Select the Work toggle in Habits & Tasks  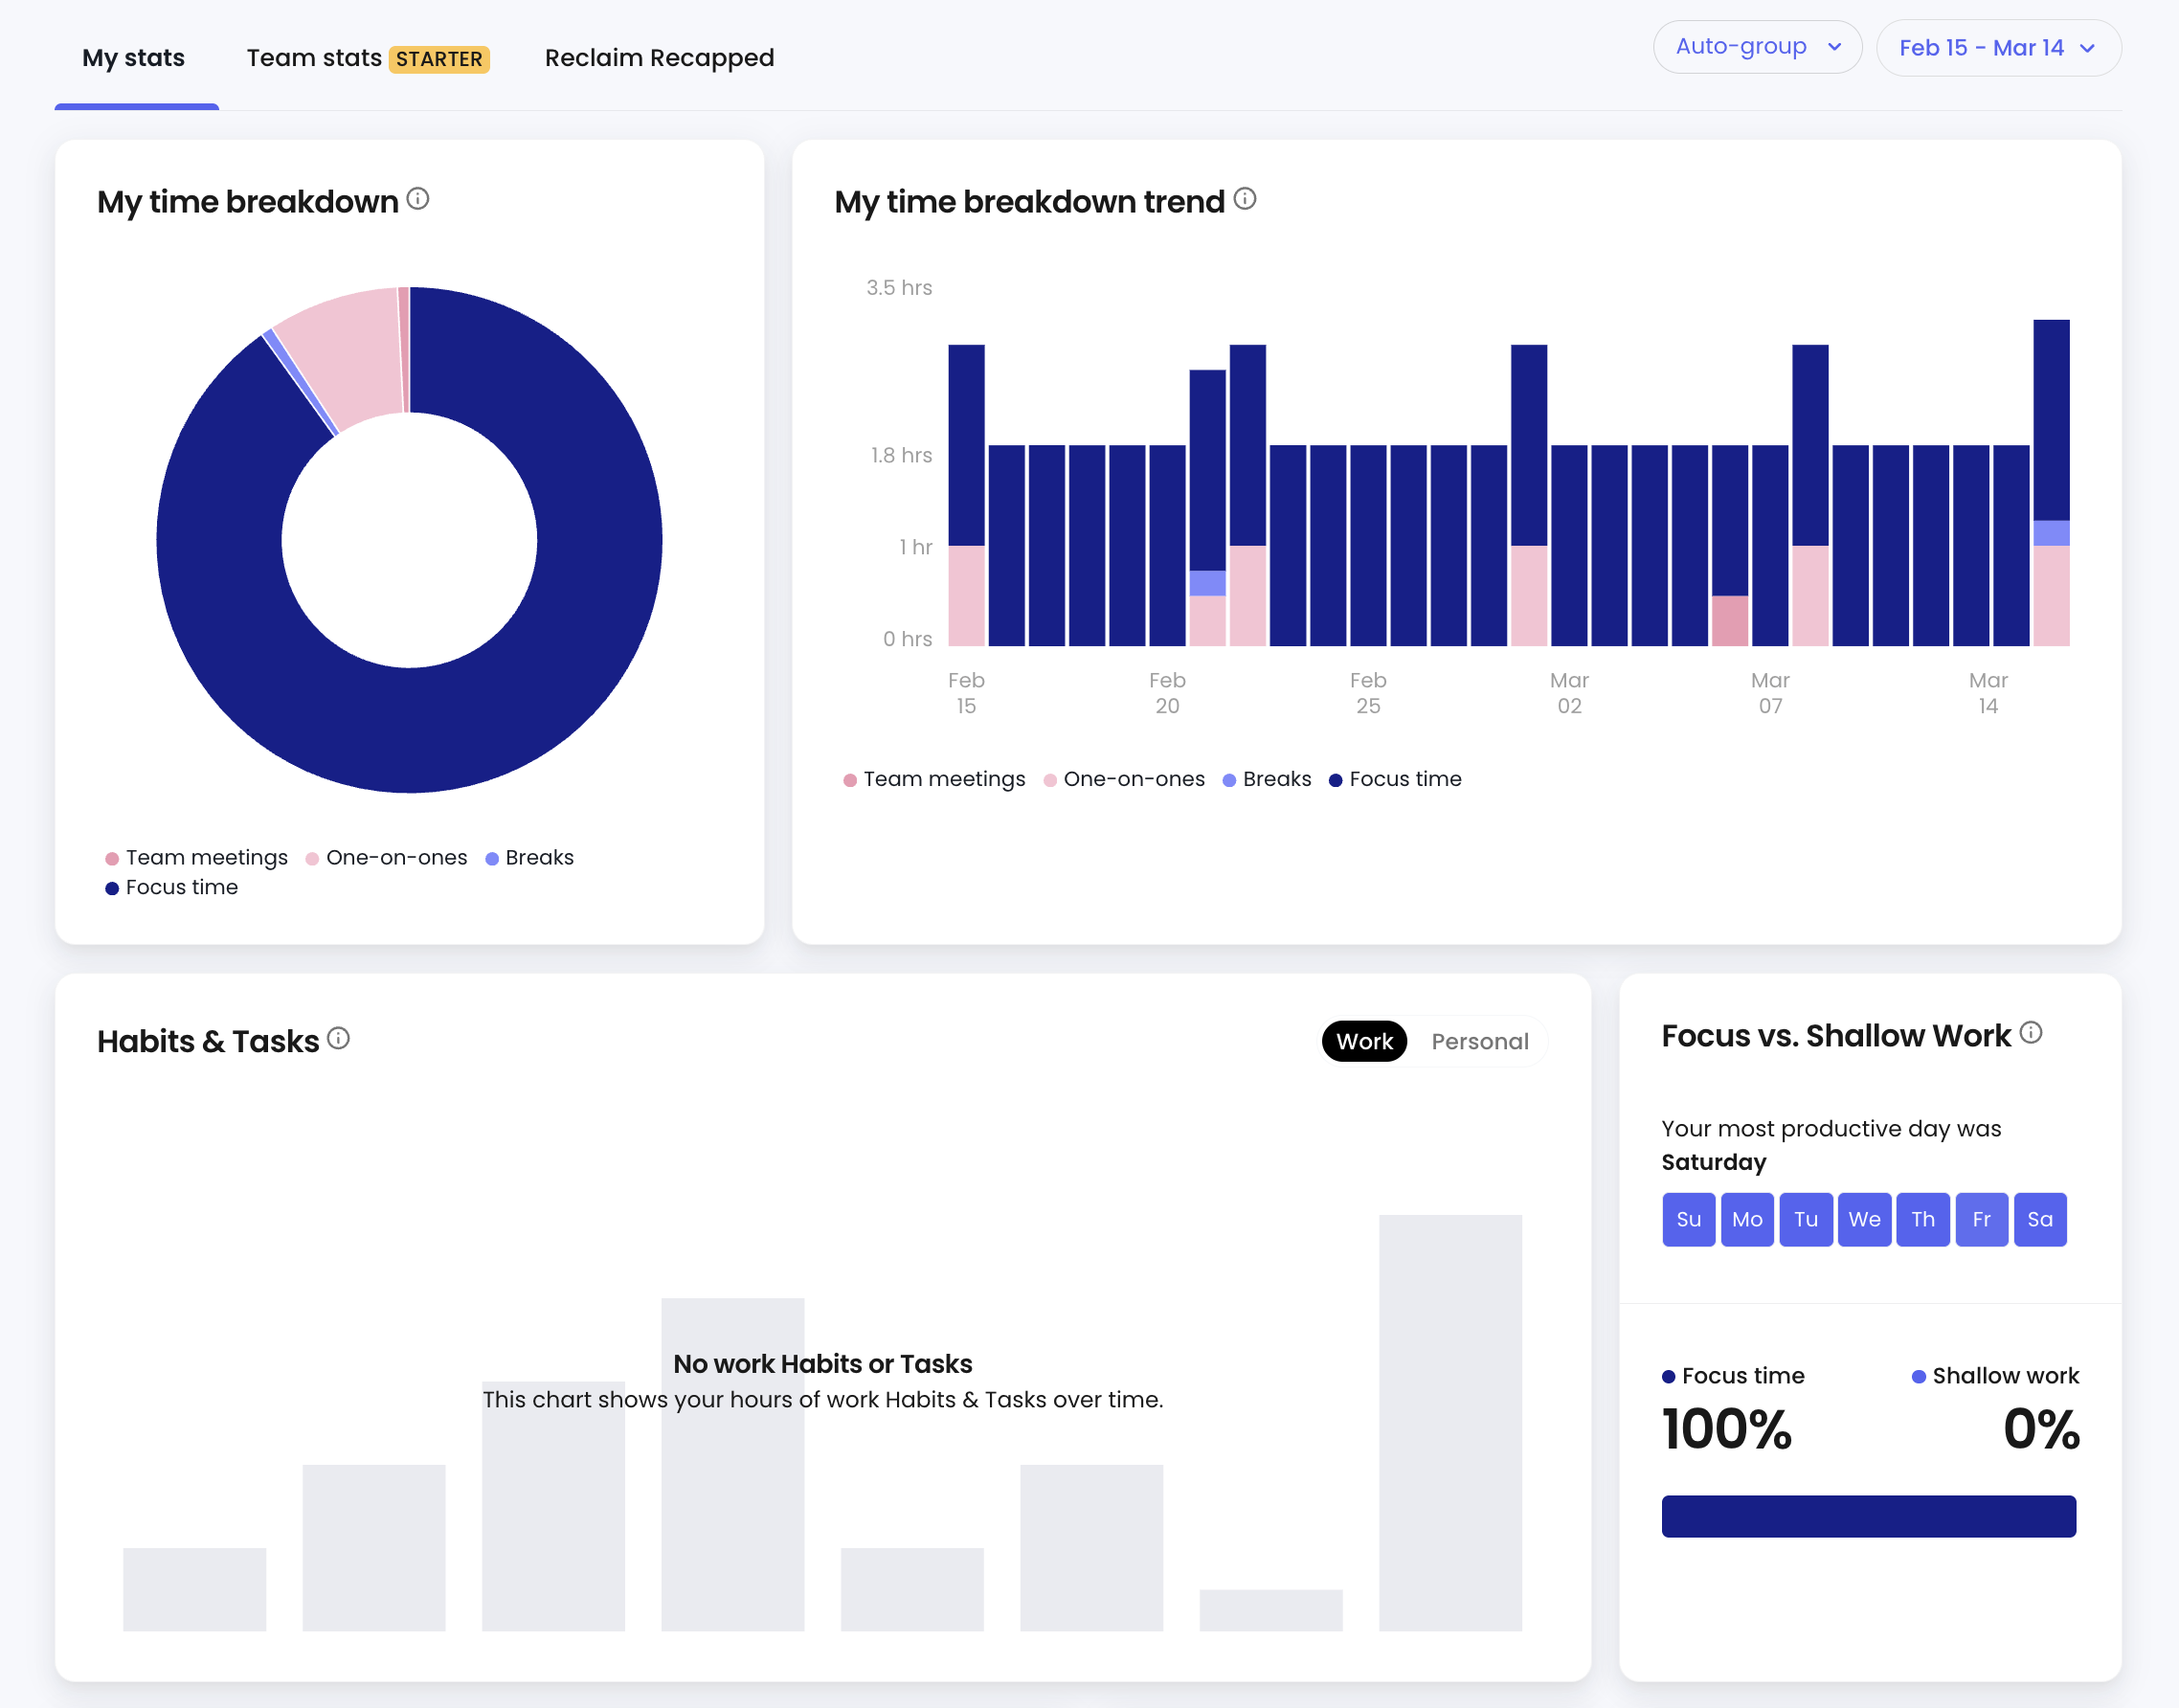pyautogui.click(x=1364, y=1041)
